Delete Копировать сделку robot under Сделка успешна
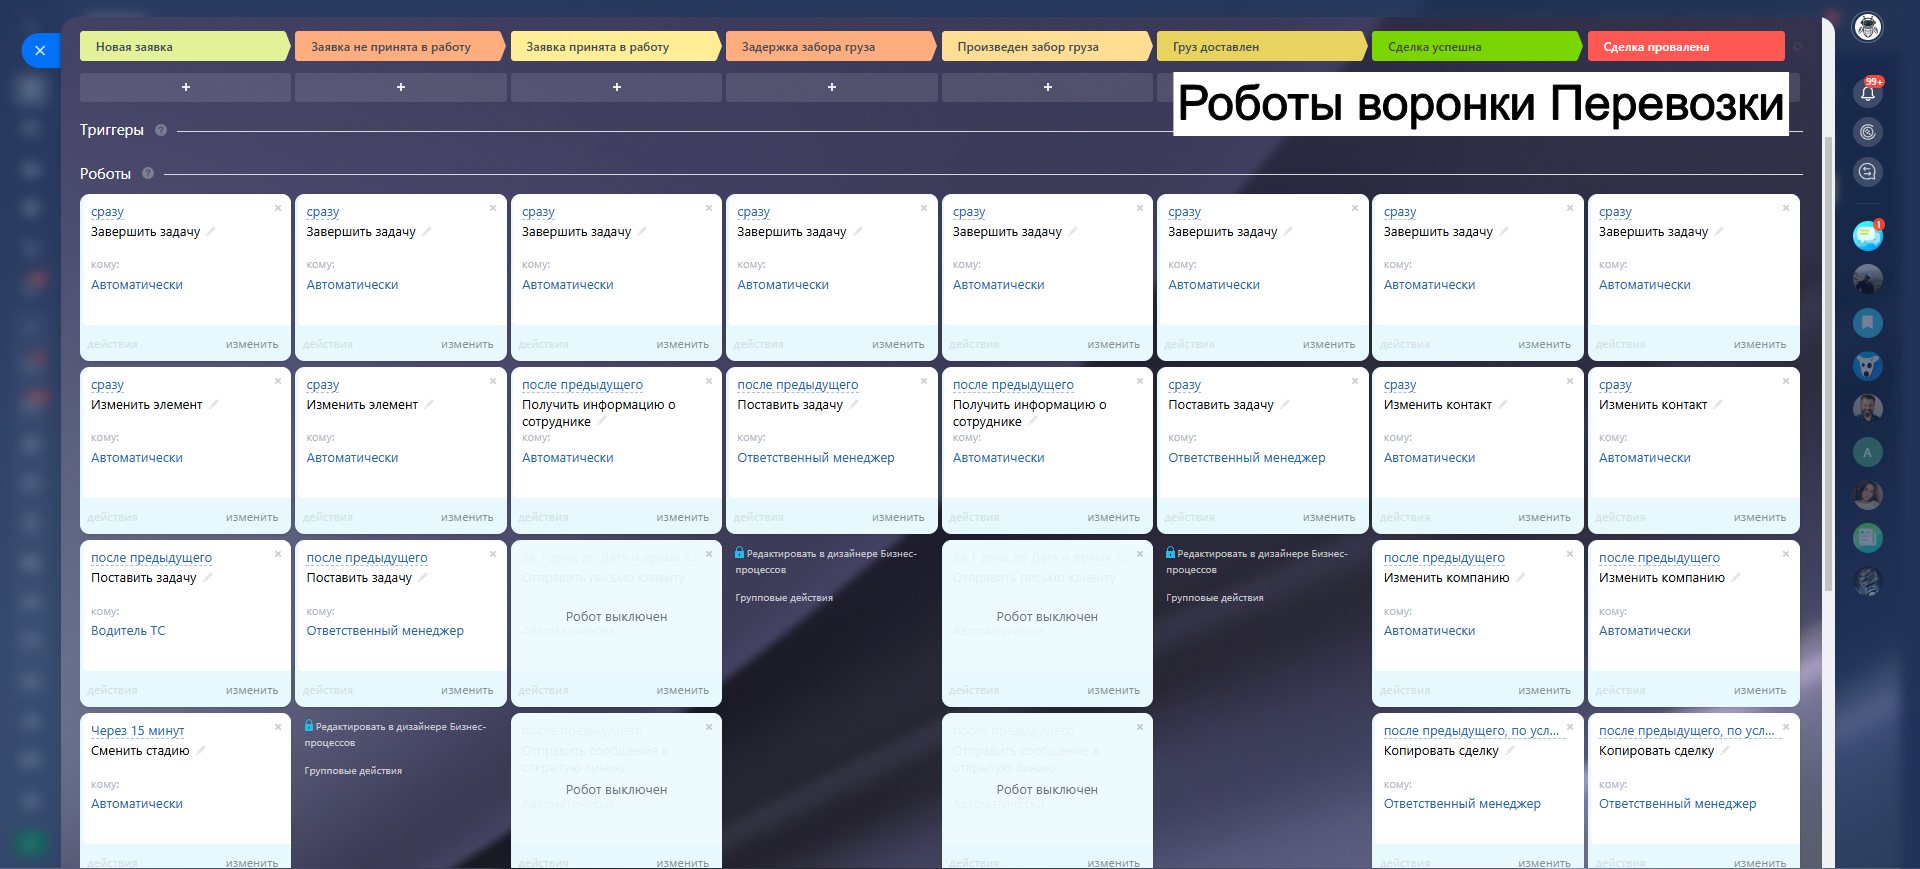Image resolution: width=1920 pixels, height=869 pixels. tap(1570, 727)
